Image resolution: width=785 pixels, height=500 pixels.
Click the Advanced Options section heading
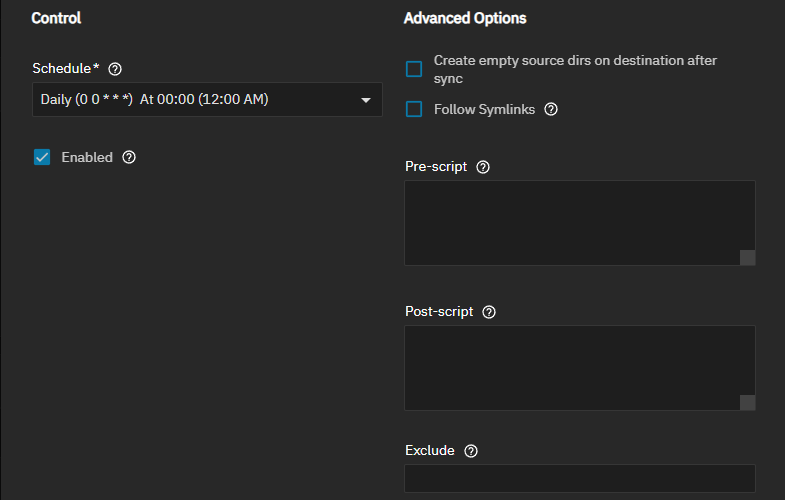click(465, 18)
